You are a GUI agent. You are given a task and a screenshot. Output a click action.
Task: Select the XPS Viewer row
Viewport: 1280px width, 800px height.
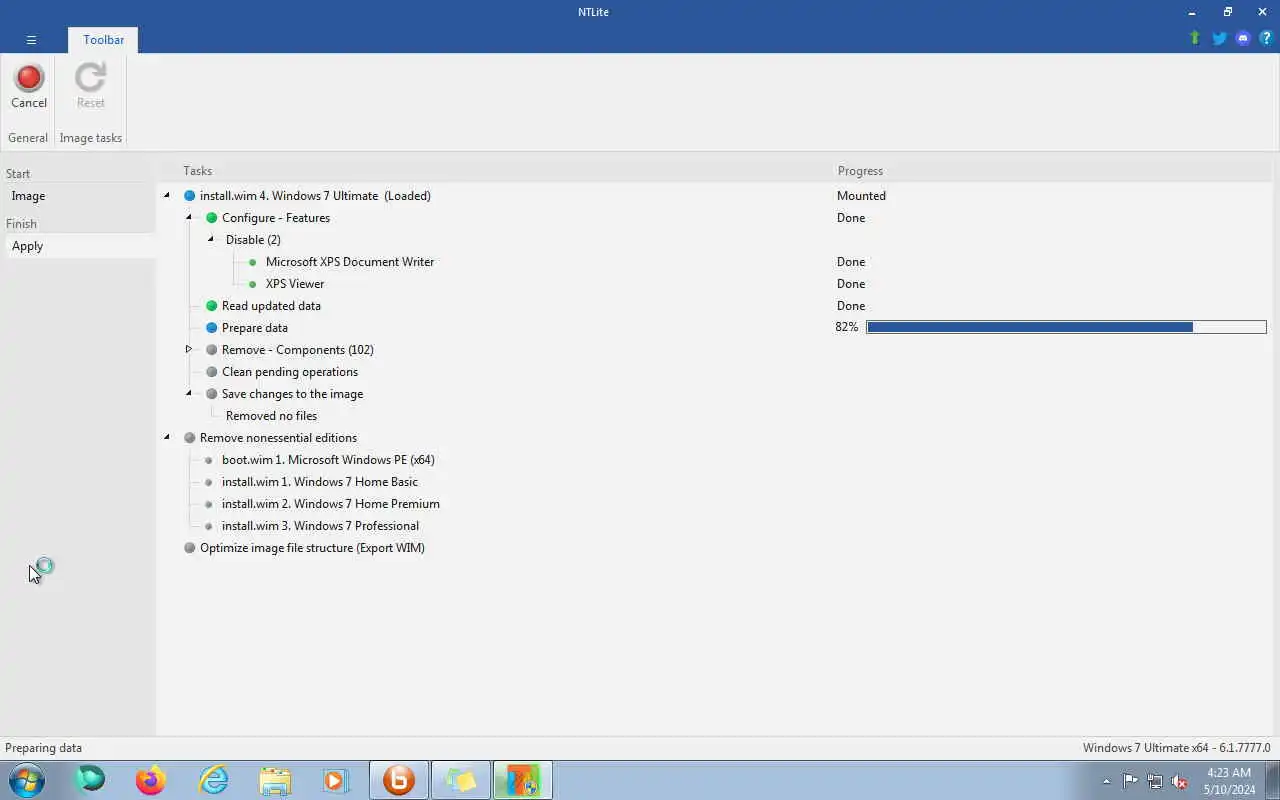pyautogui.click(x=295, y=284)
